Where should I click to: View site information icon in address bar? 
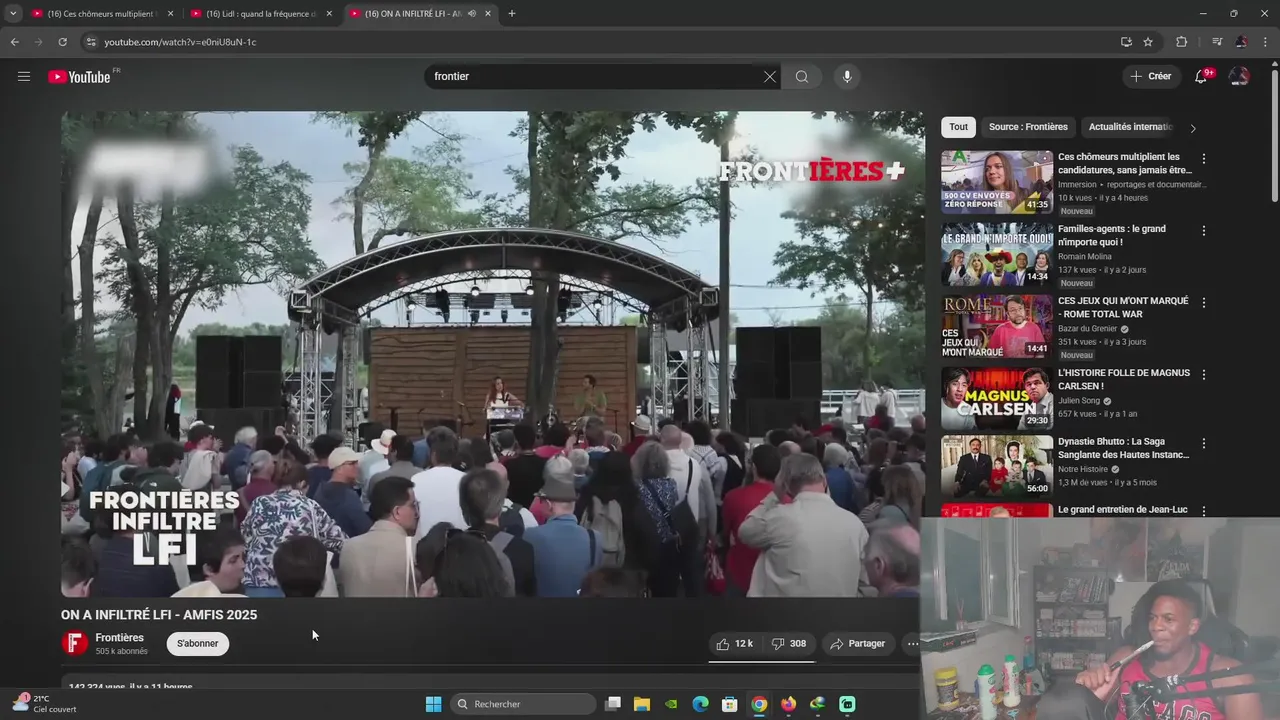coord(91,42)
